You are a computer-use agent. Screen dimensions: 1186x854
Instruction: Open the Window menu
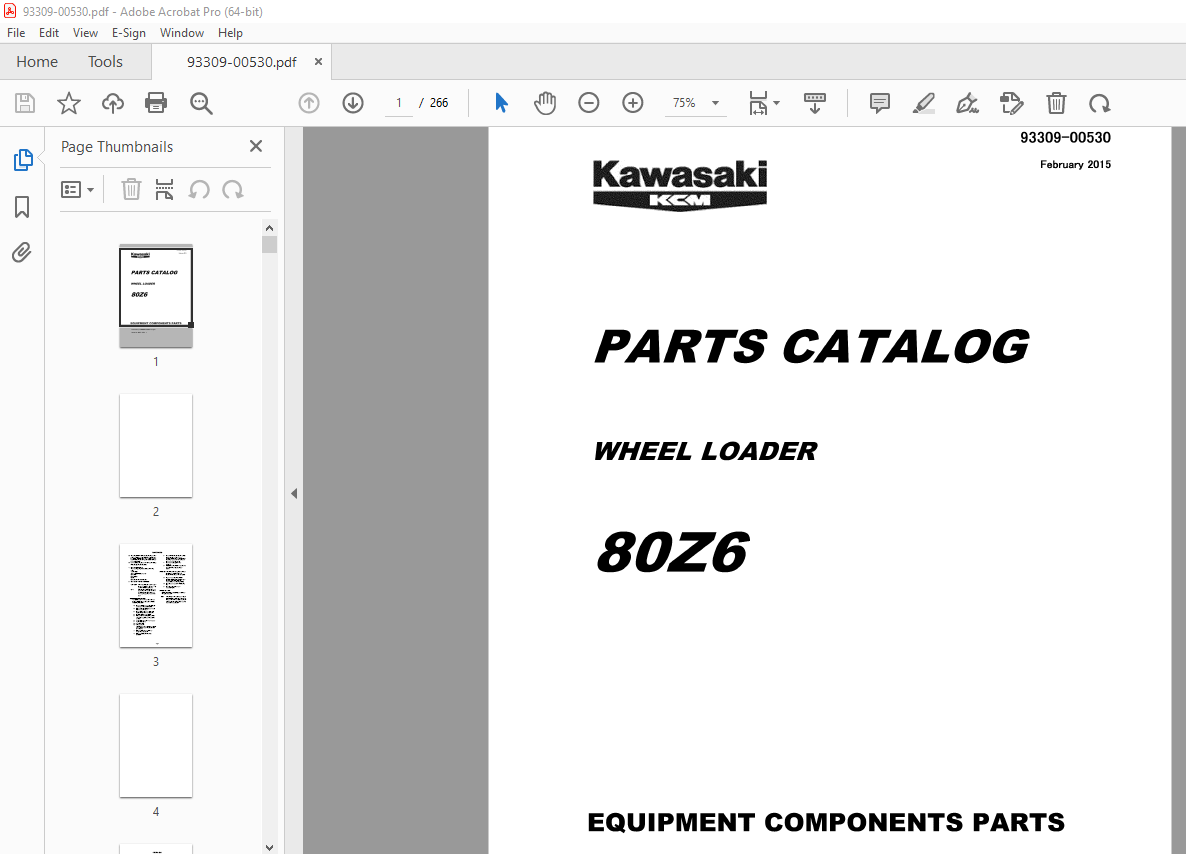(182, 33)
